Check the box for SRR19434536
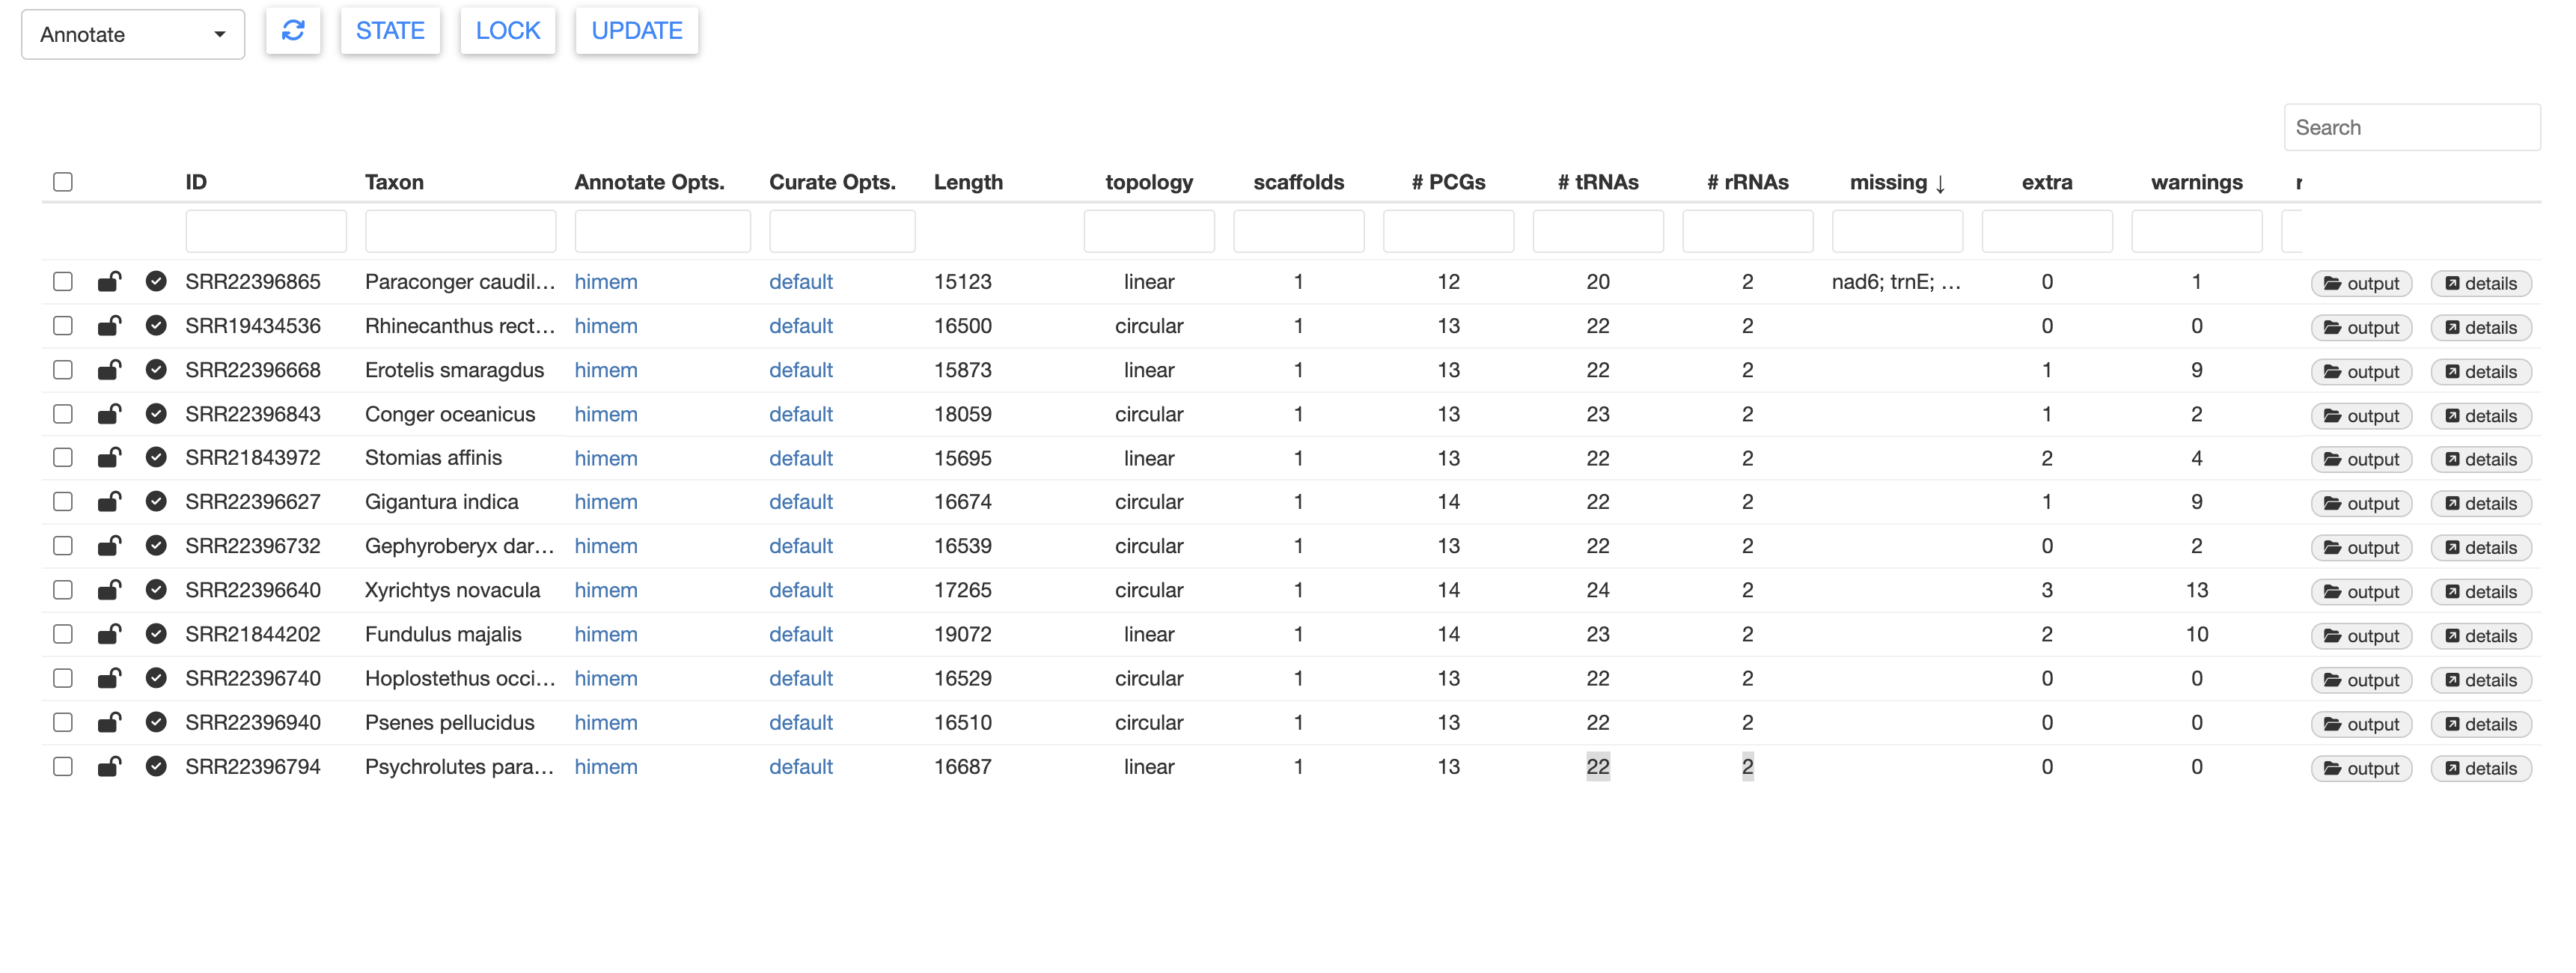The height and width of the screenshot is (973, 2576). point(63,326)
